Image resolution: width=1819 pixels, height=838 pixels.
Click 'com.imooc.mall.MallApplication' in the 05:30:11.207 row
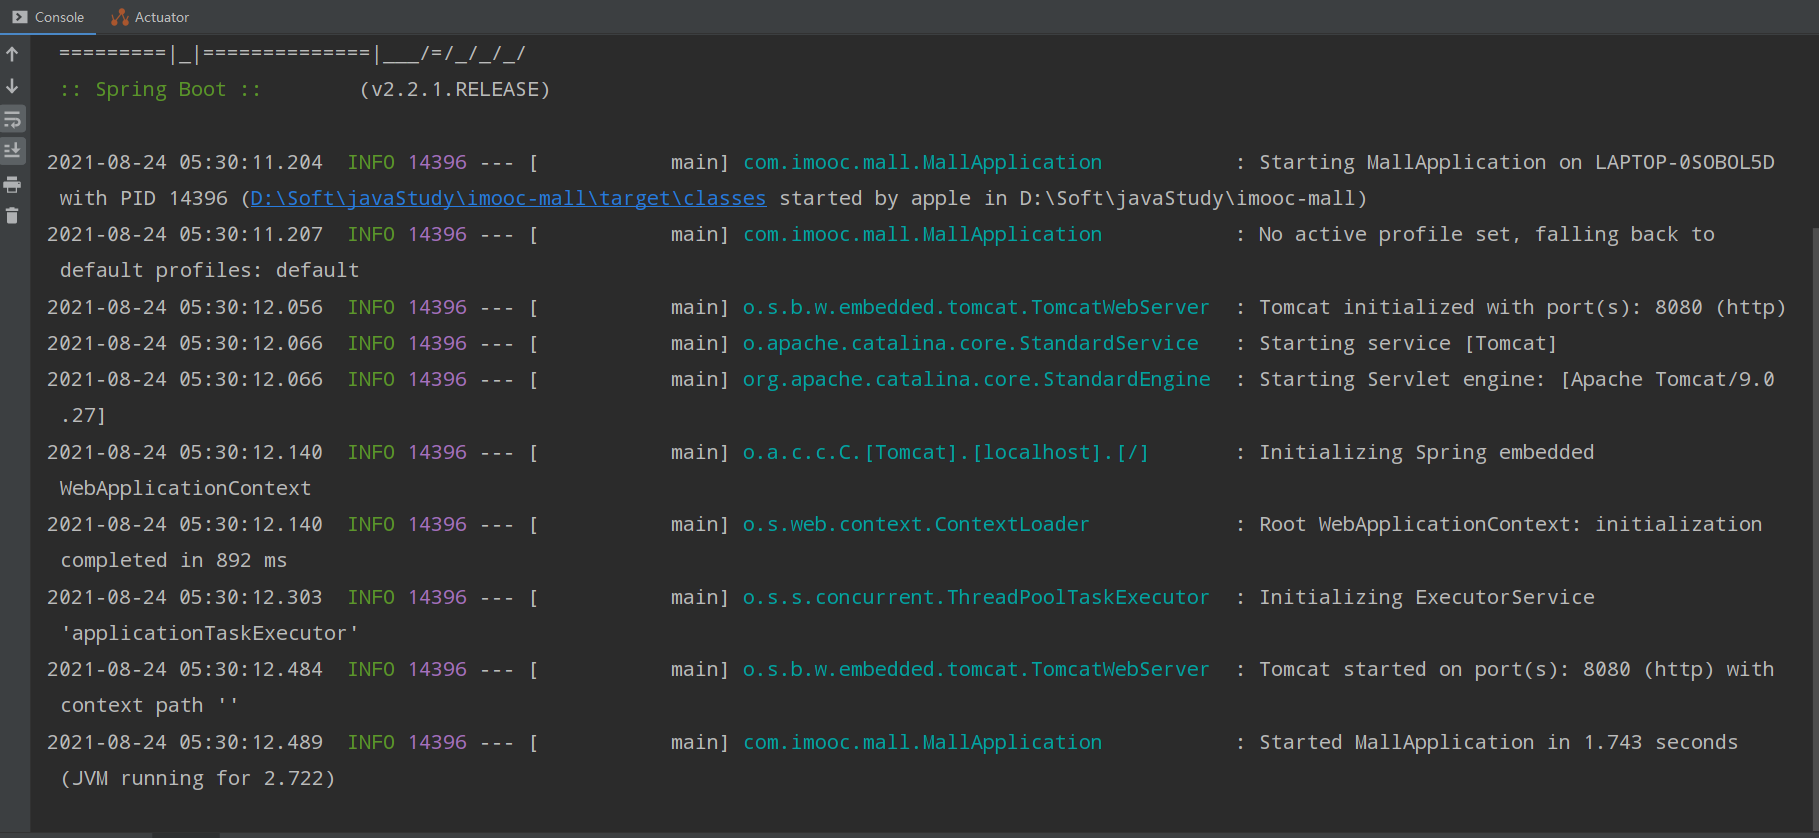coord(922,234)
